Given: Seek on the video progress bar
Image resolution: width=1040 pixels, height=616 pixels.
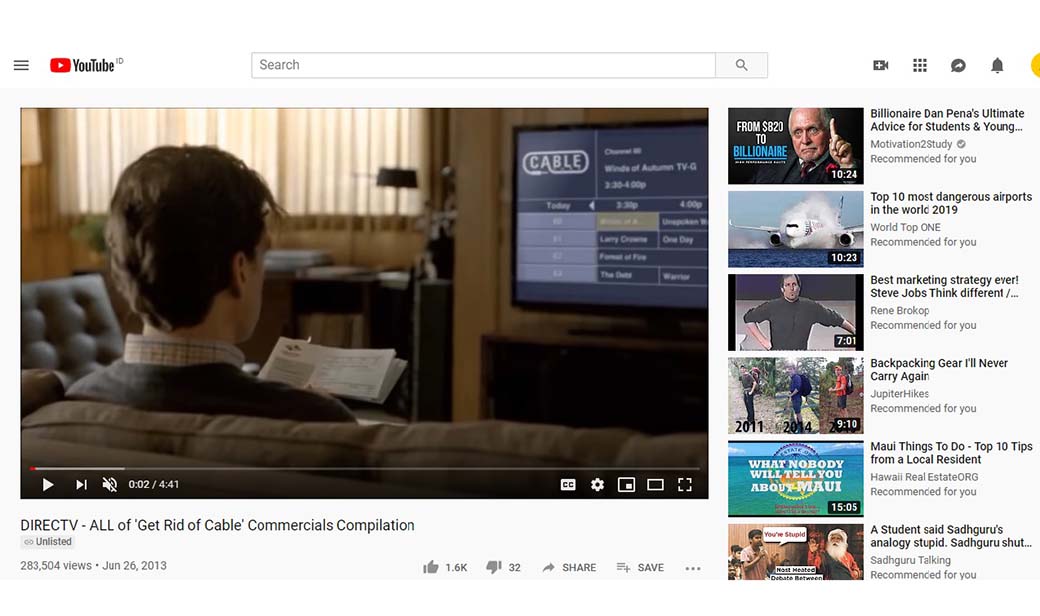Looking at the screenshot, I should click(364, 468).
